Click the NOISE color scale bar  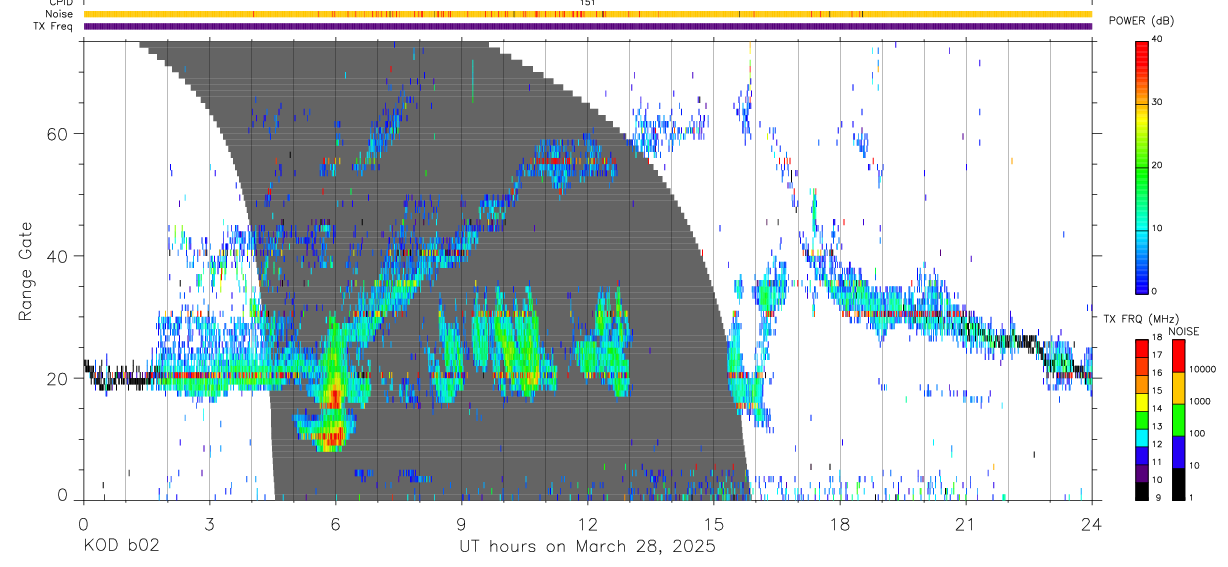tap(1178, 420)
